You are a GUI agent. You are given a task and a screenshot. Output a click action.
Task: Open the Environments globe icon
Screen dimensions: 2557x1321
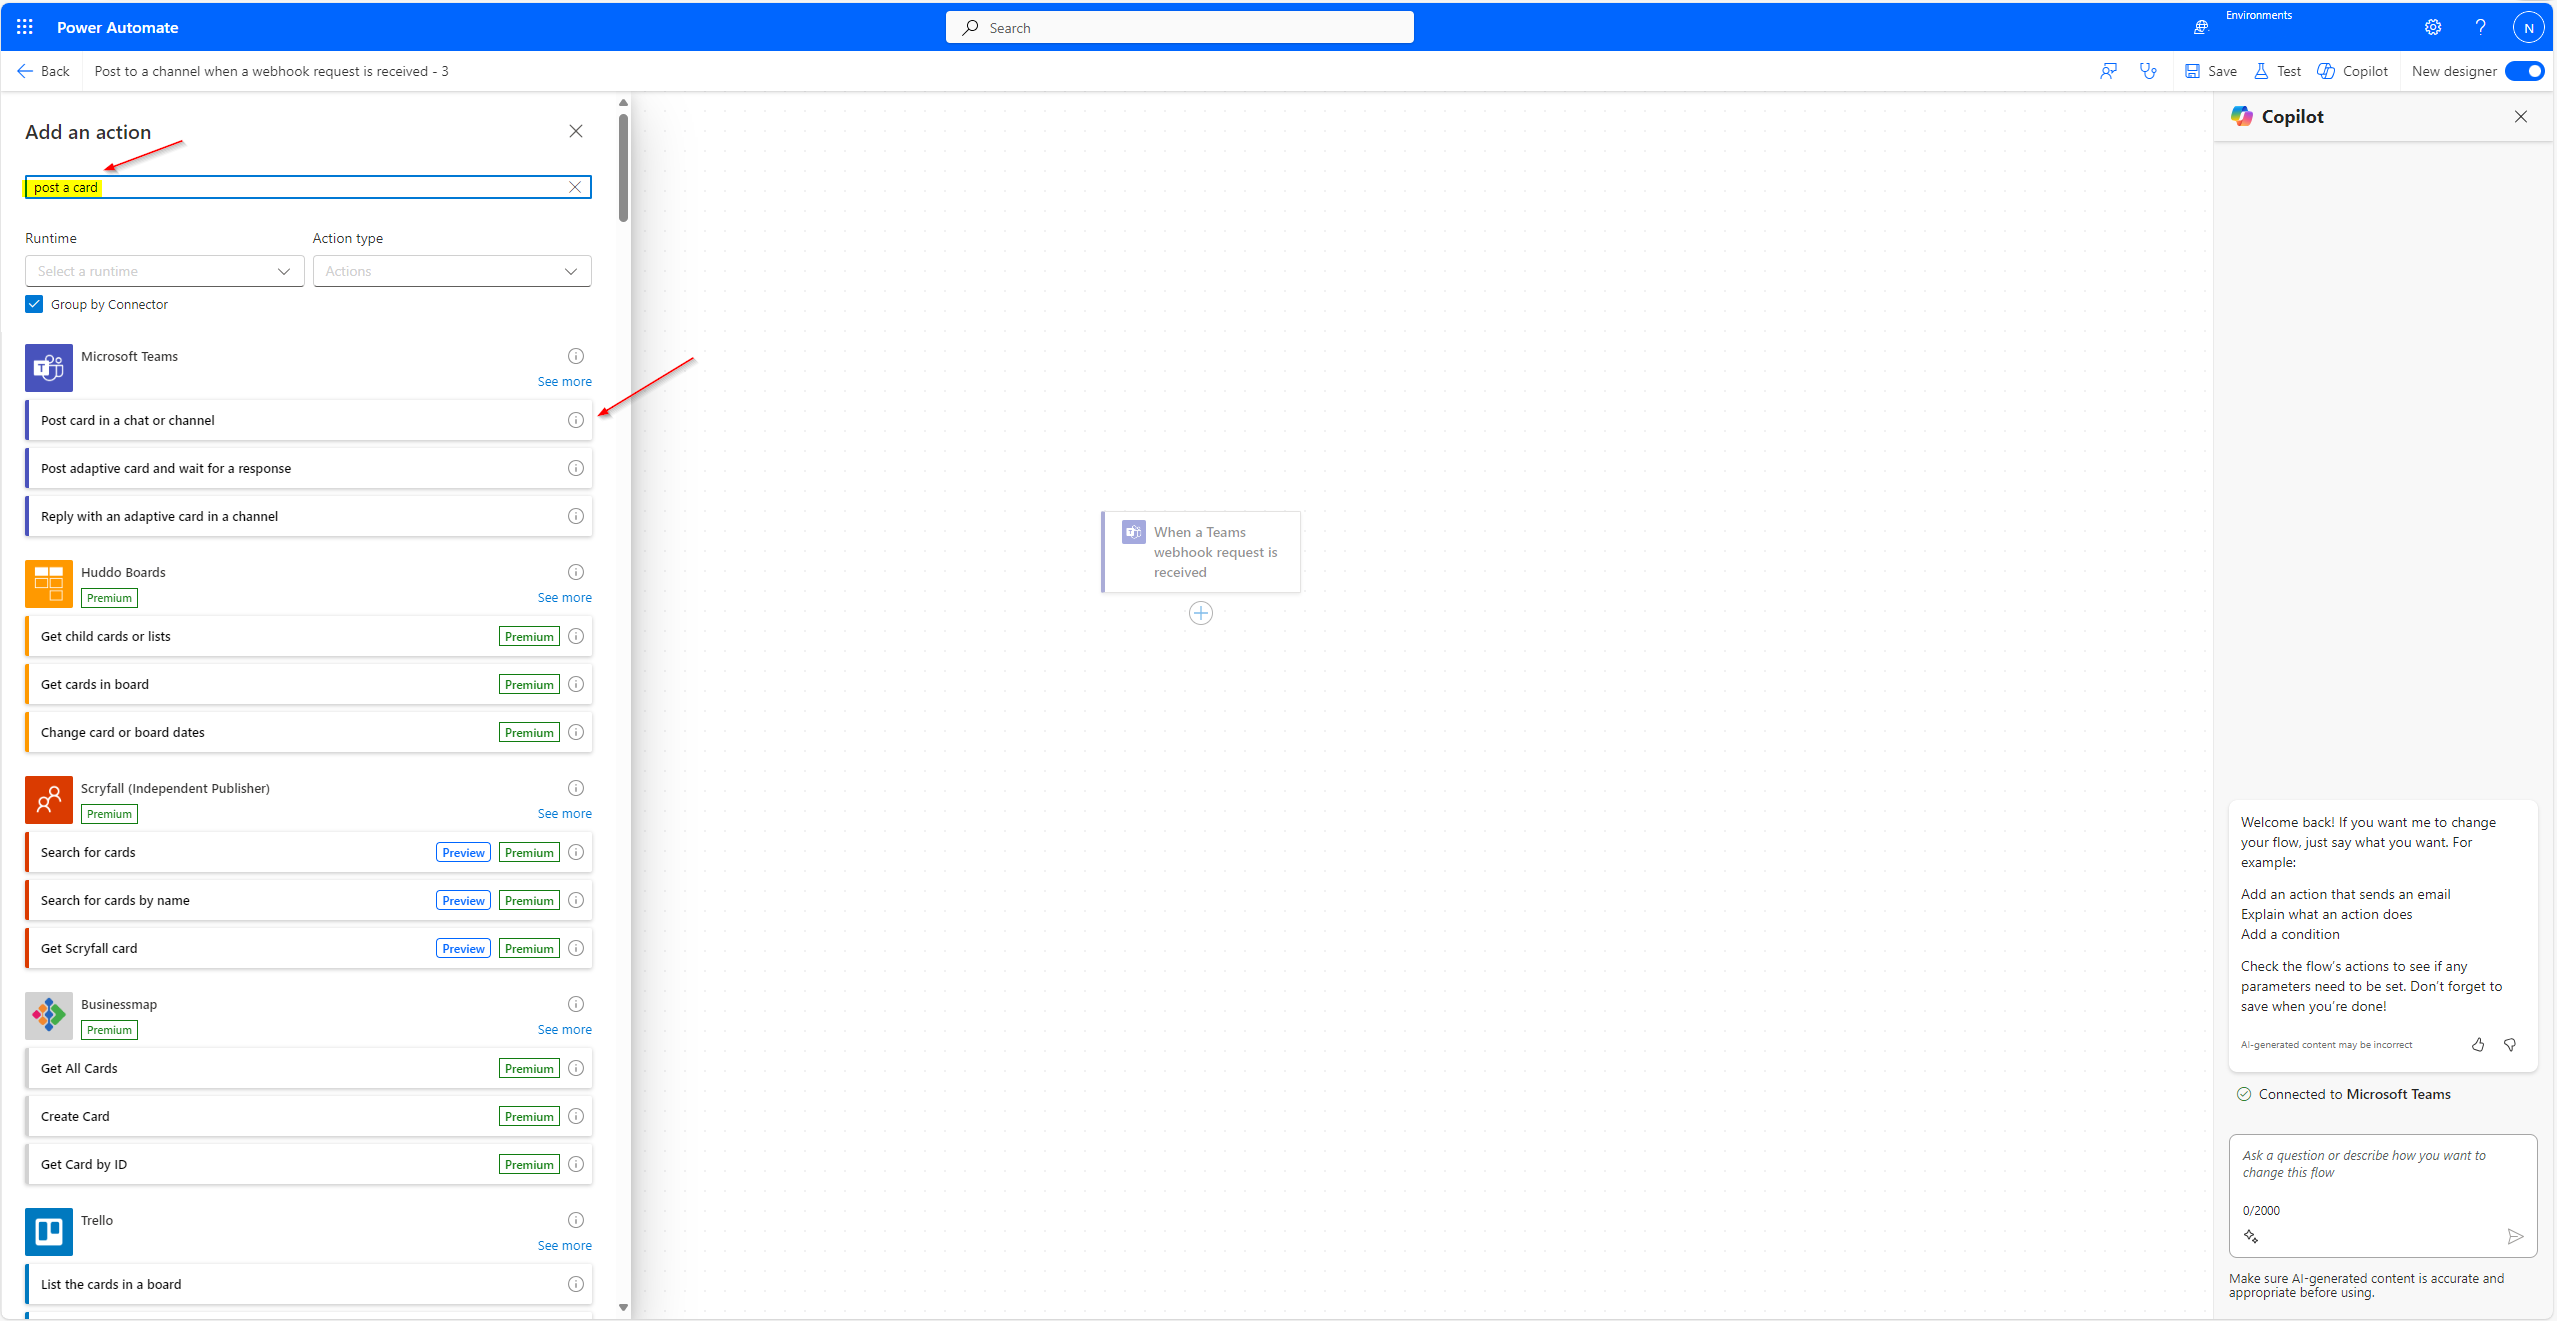2200,28
